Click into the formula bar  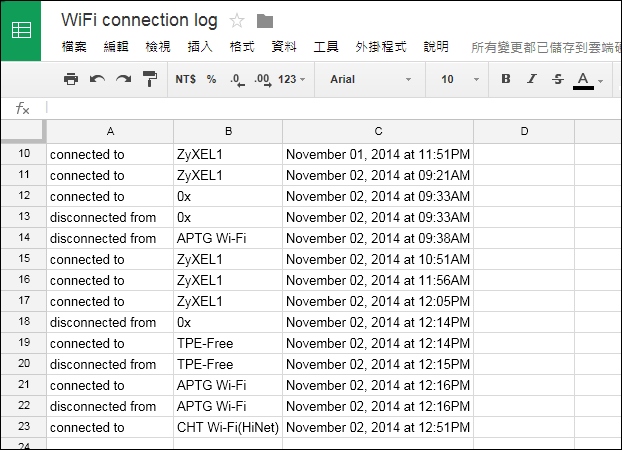pos(333,108)
